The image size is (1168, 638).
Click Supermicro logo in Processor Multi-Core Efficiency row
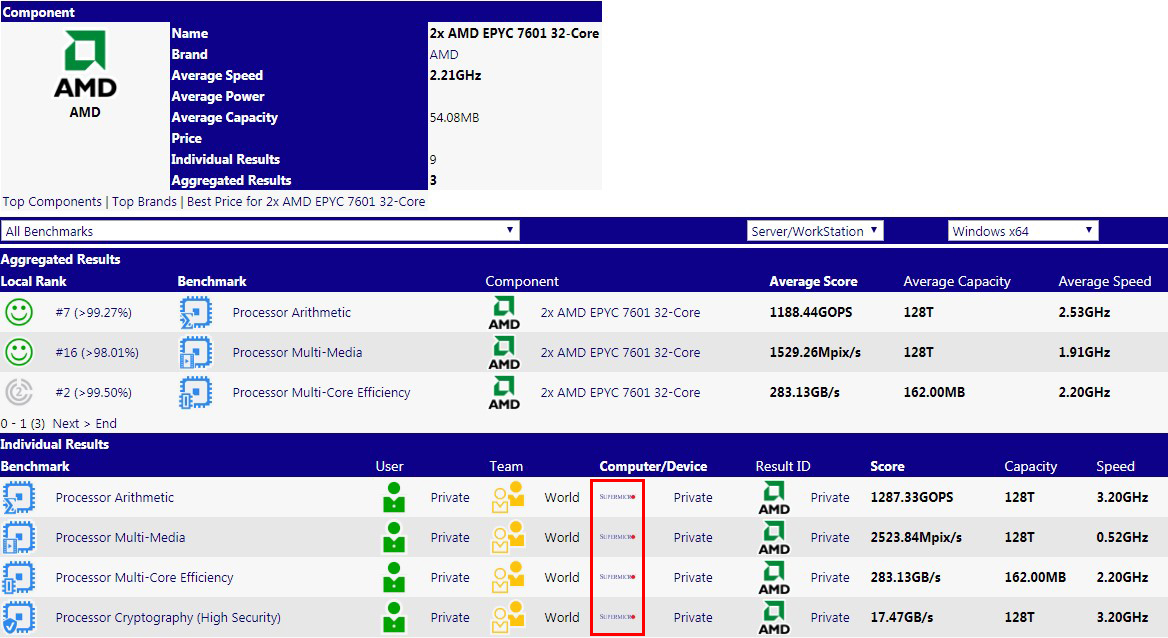coord(617,577)
